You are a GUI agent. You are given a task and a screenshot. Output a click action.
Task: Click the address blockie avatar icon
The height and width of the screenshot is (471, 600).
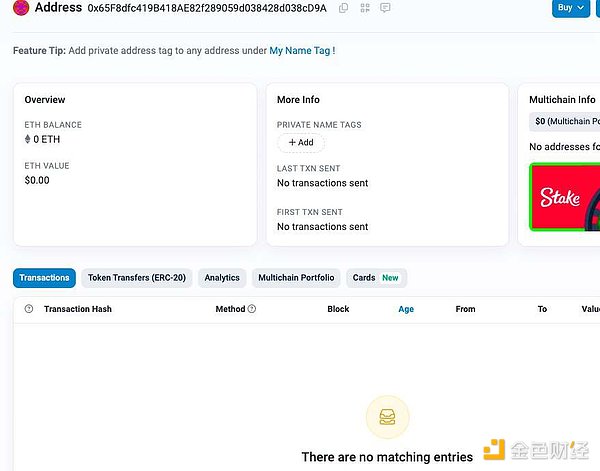coord(21,8)
